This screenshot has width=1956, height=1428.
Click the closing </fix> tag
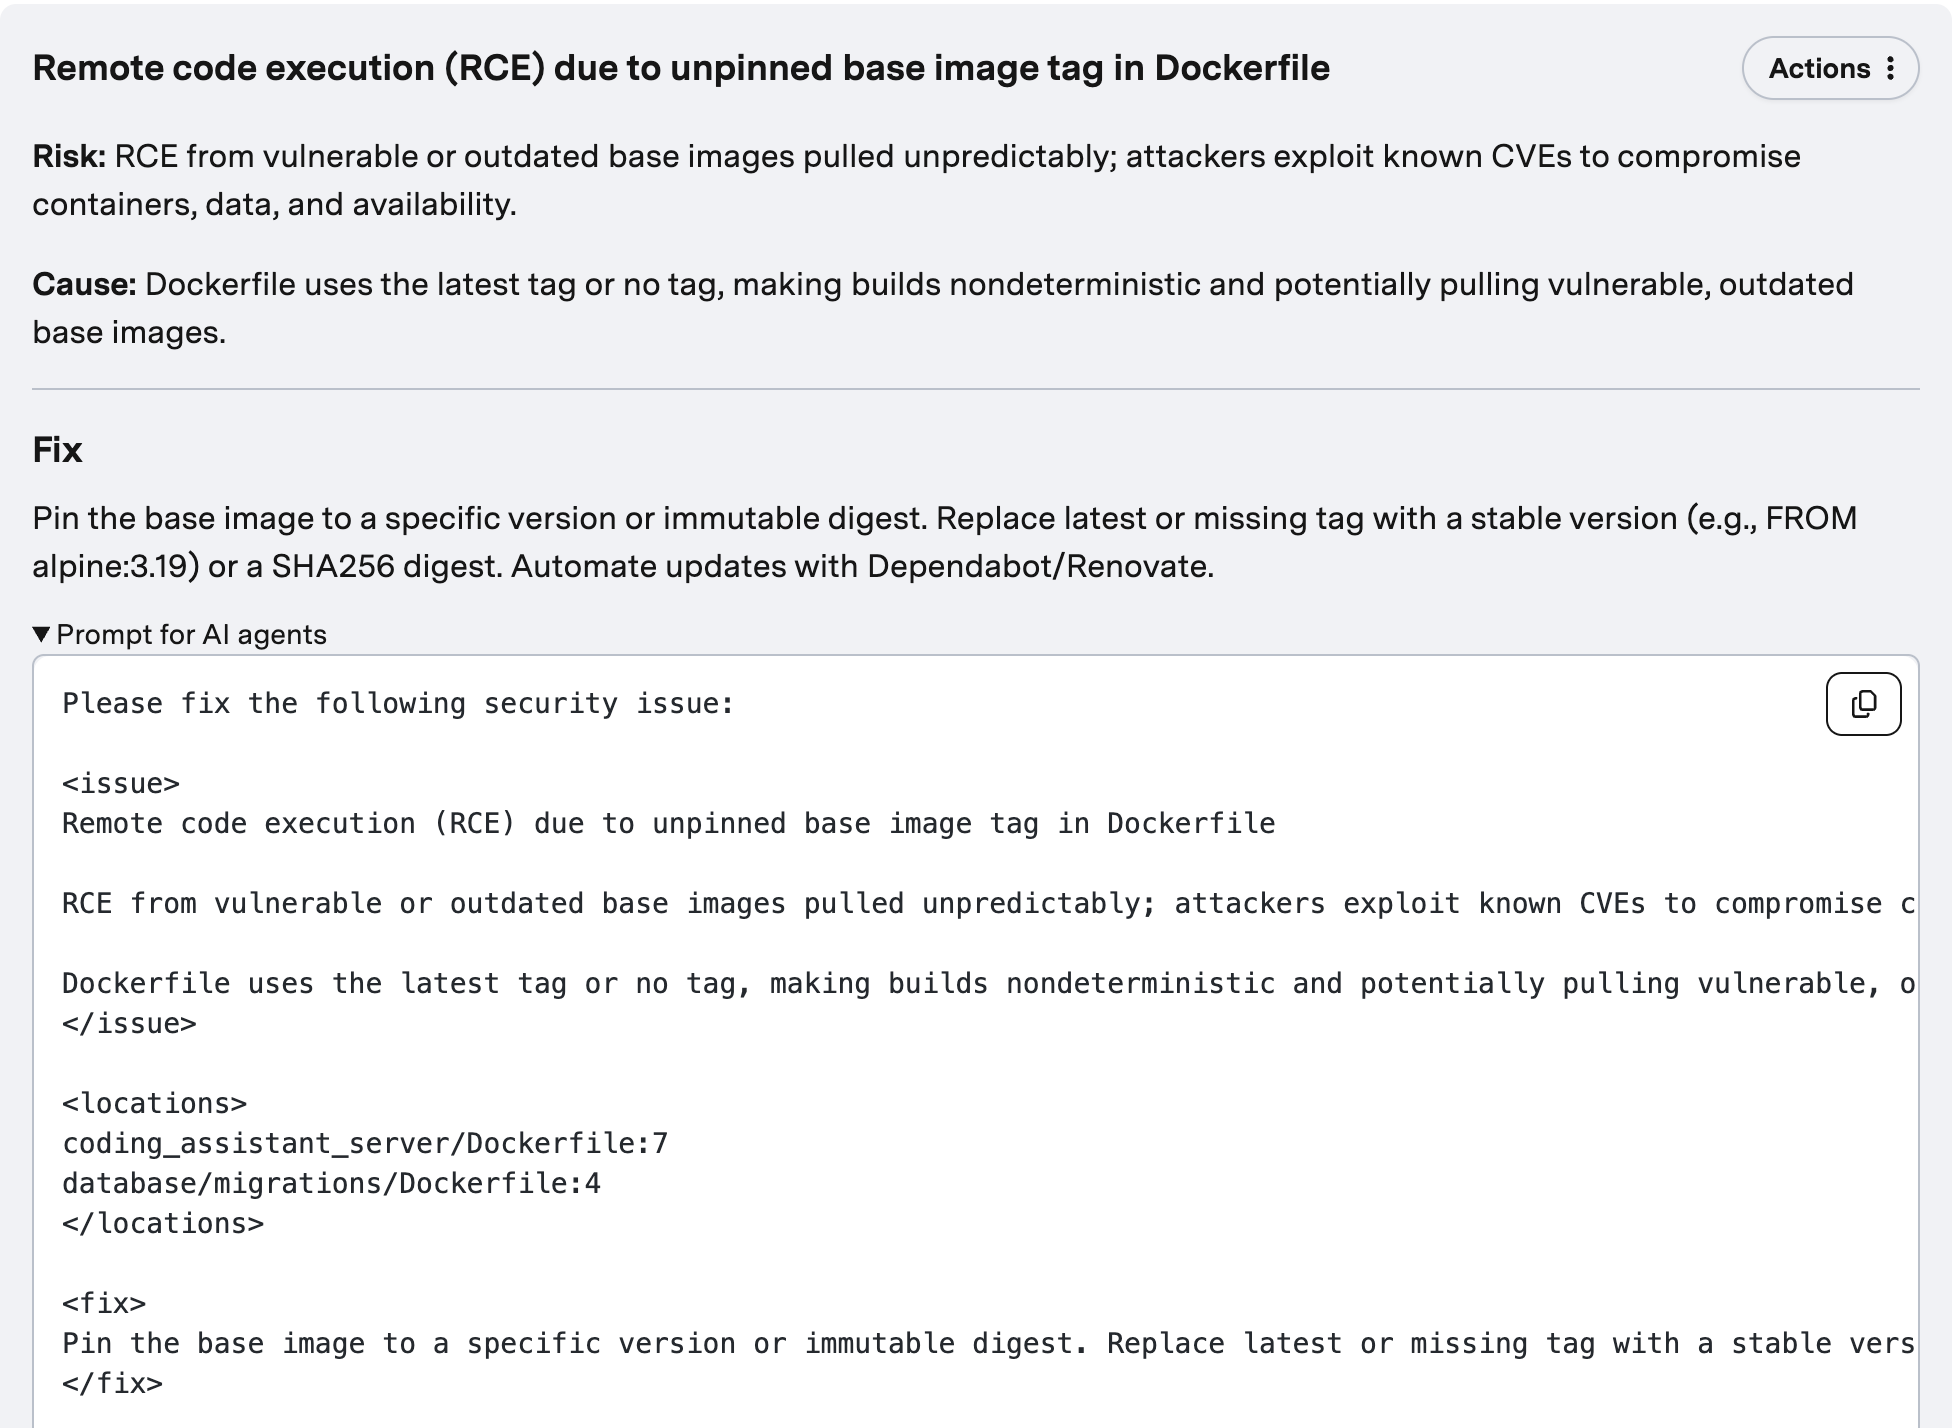[112, 1383]
